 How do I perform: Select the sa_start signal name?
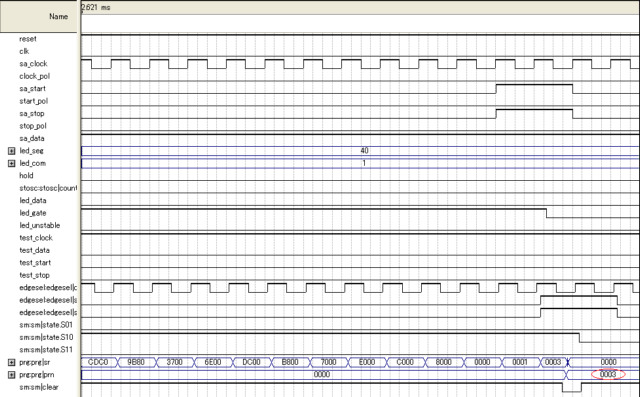32,89
